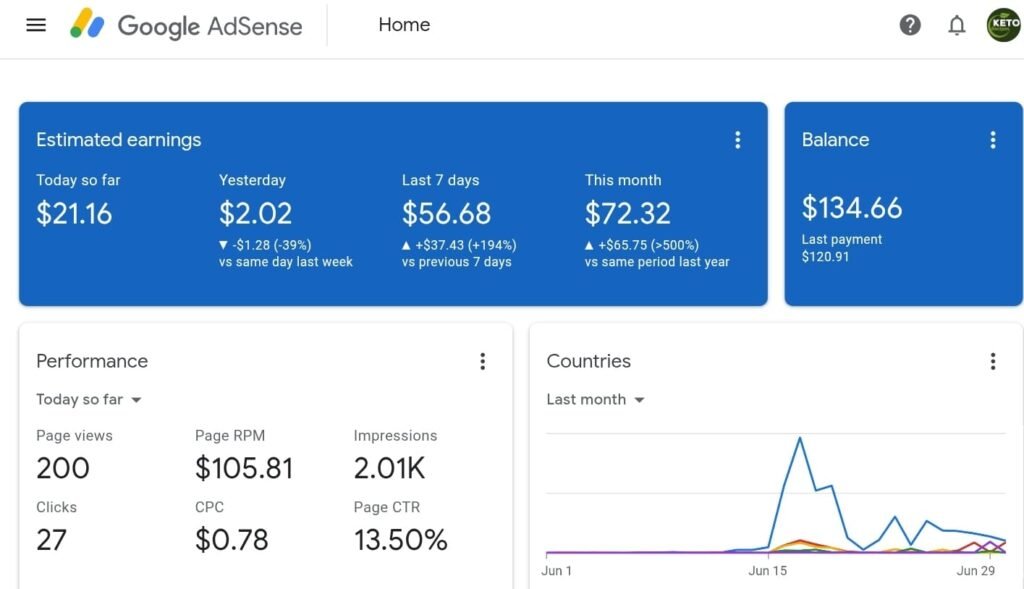Click the Last payment $120.91 text

point(842,248)
